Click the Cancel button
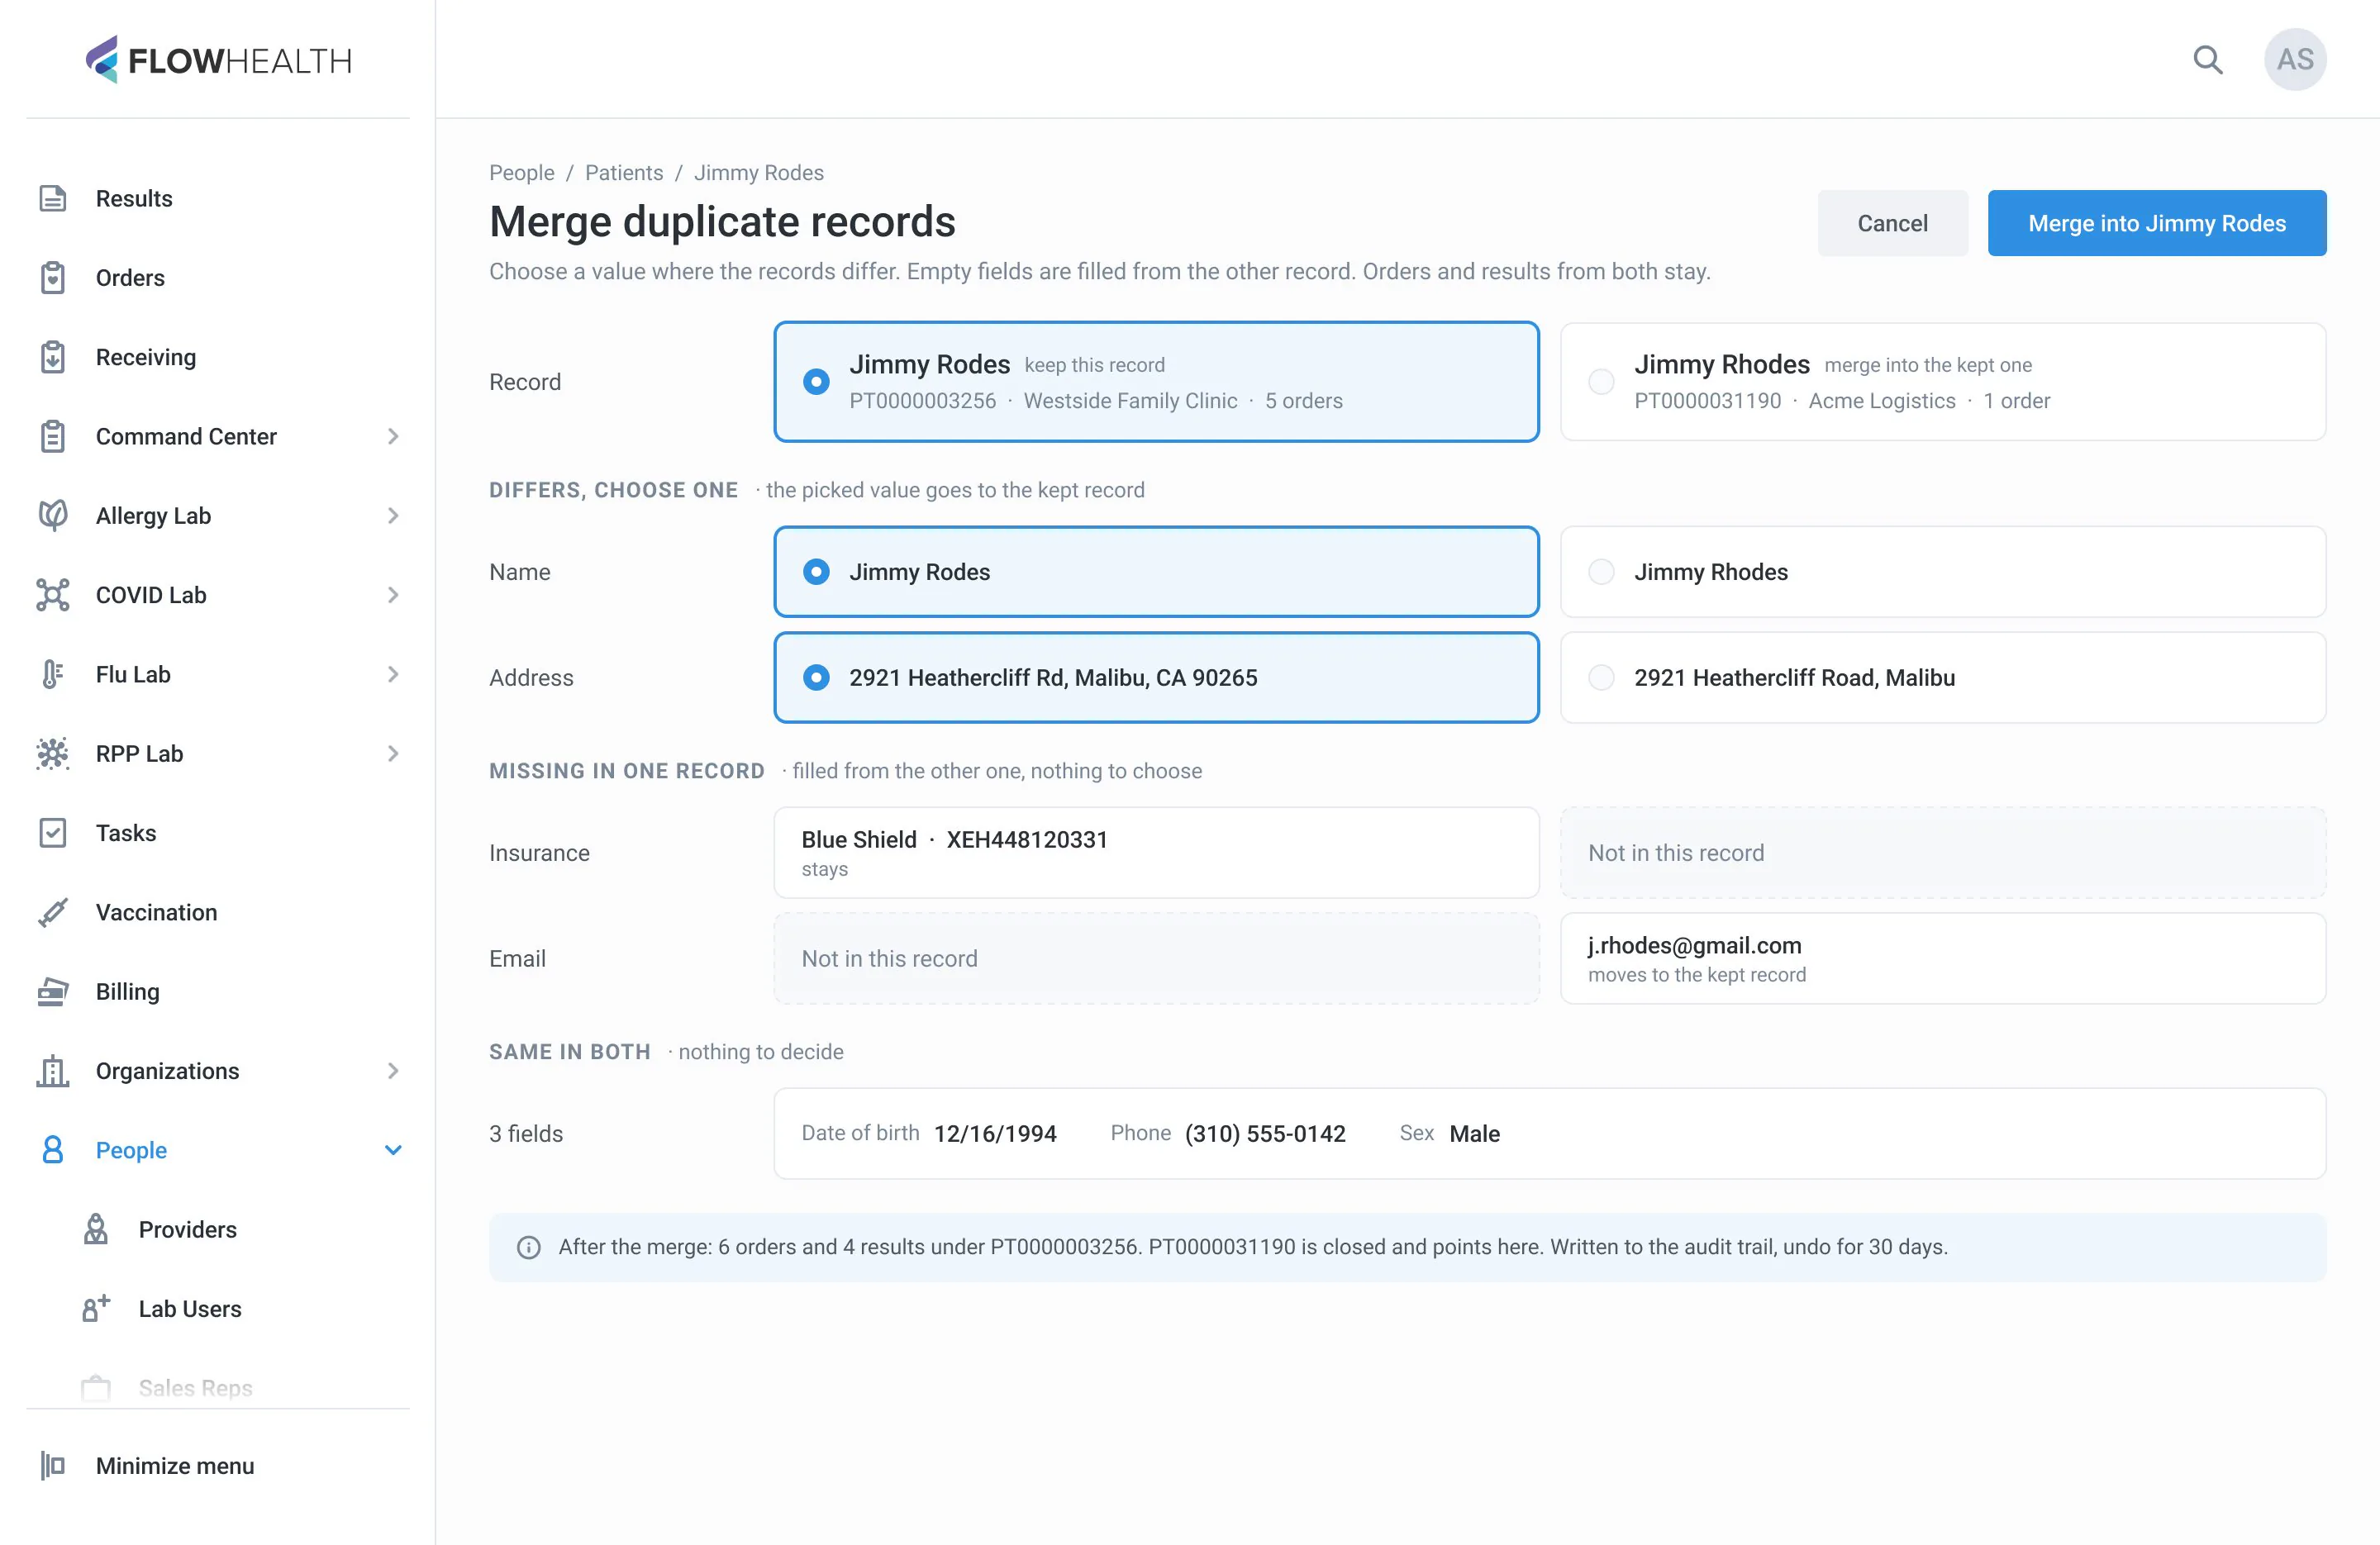 tap(1892, 223)
